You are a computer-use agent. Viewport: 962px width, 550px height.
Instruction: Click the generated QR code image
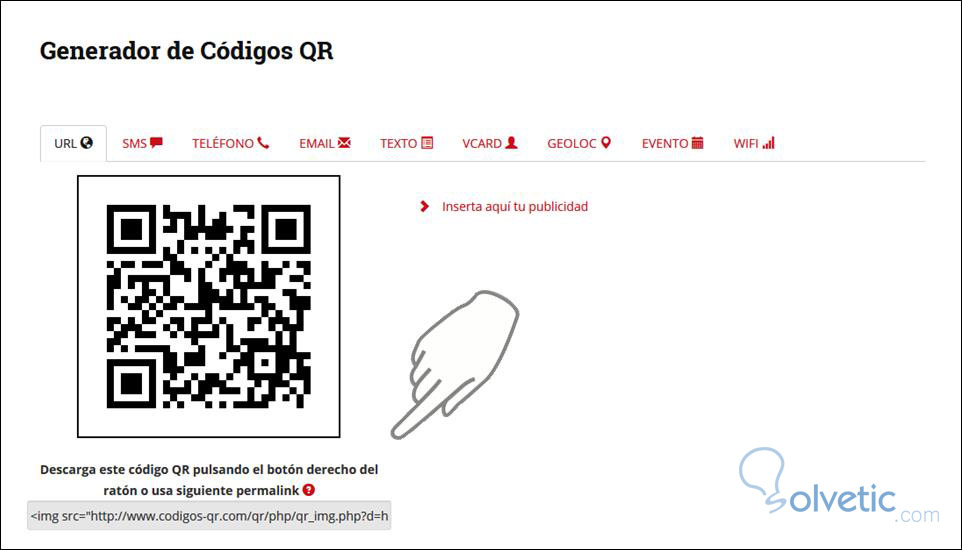(209, 306)
